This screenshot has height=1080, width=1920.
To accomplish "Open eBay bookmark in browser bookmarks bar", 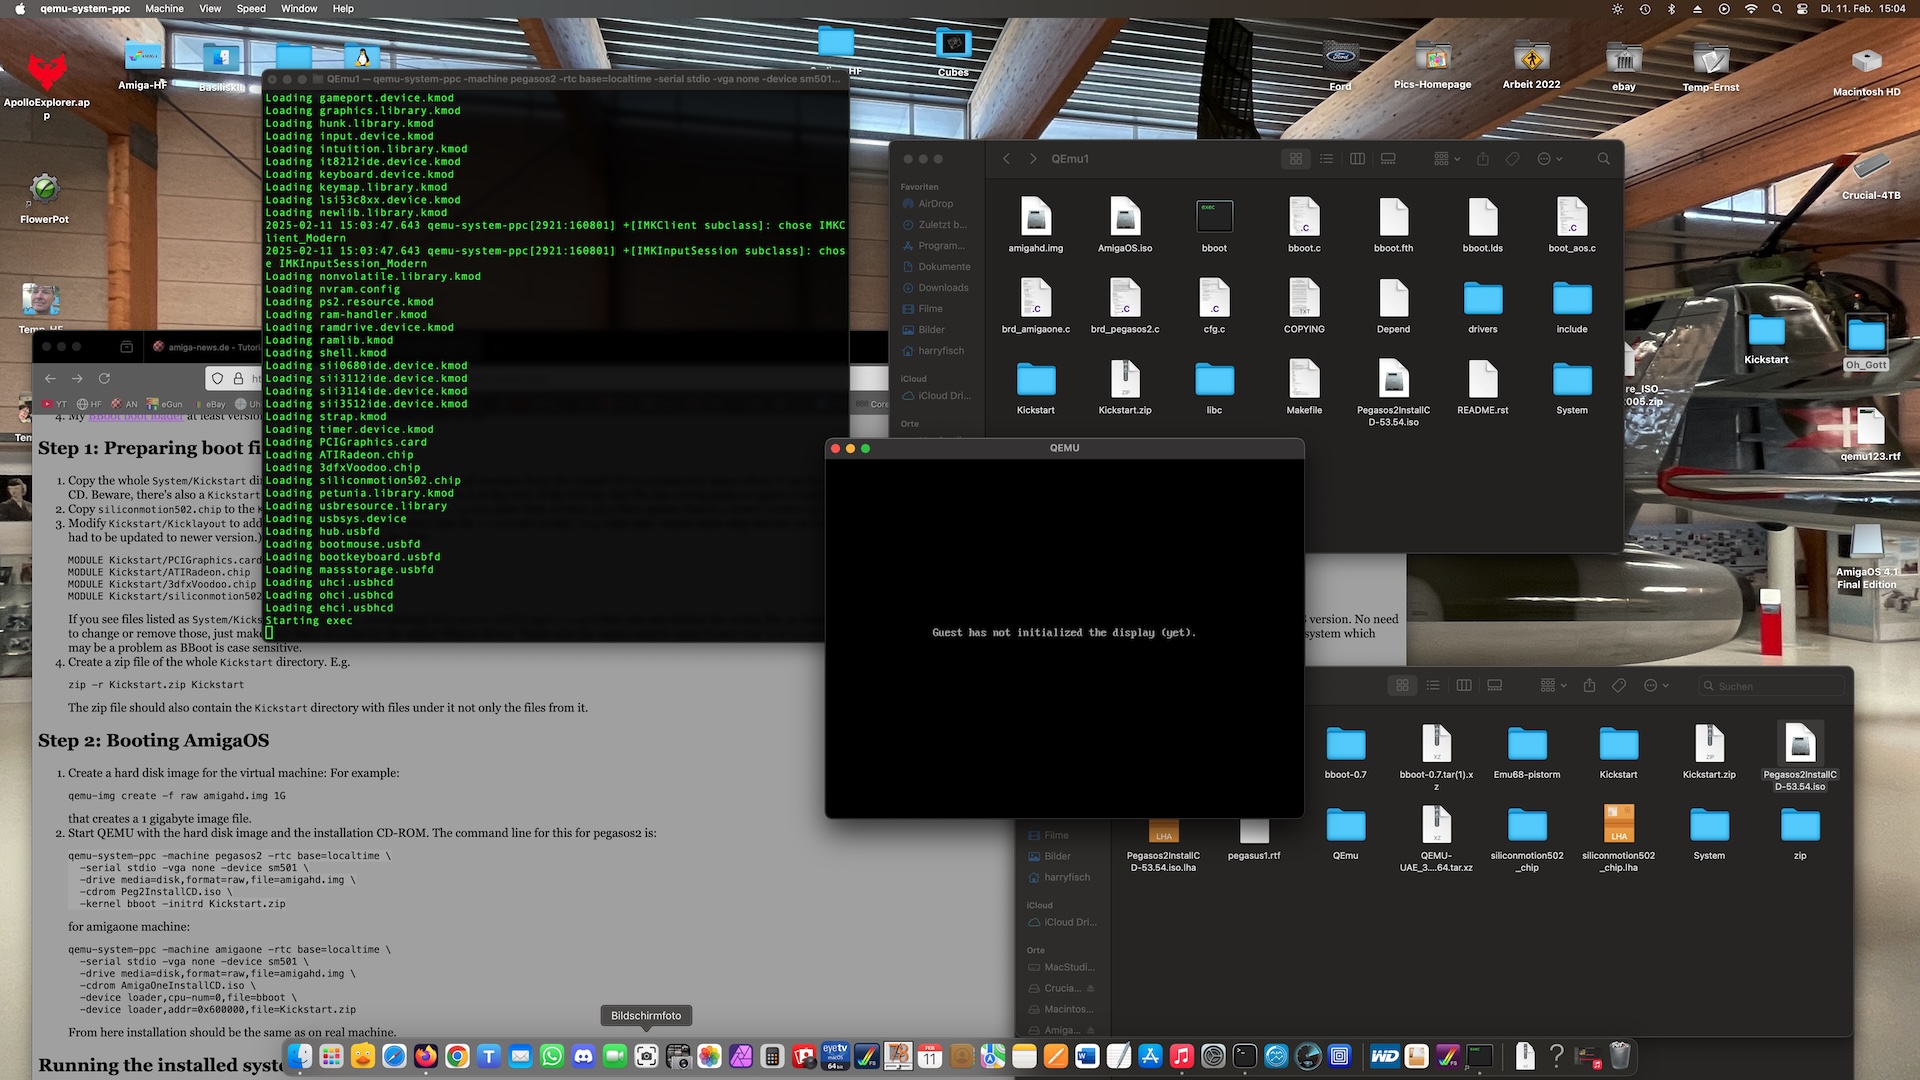I will [210, 404].
